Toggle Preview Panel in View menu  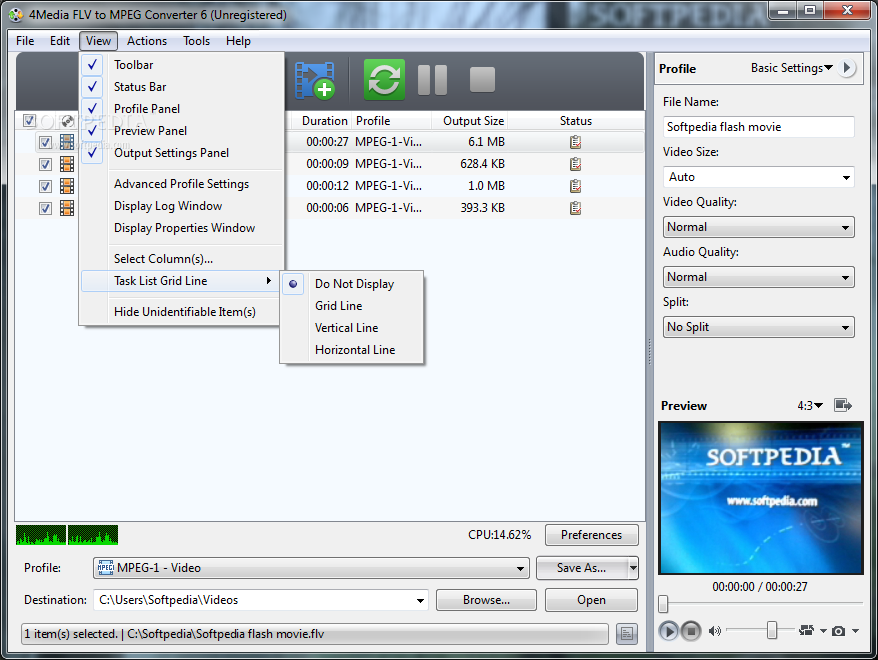pos(183,131)
